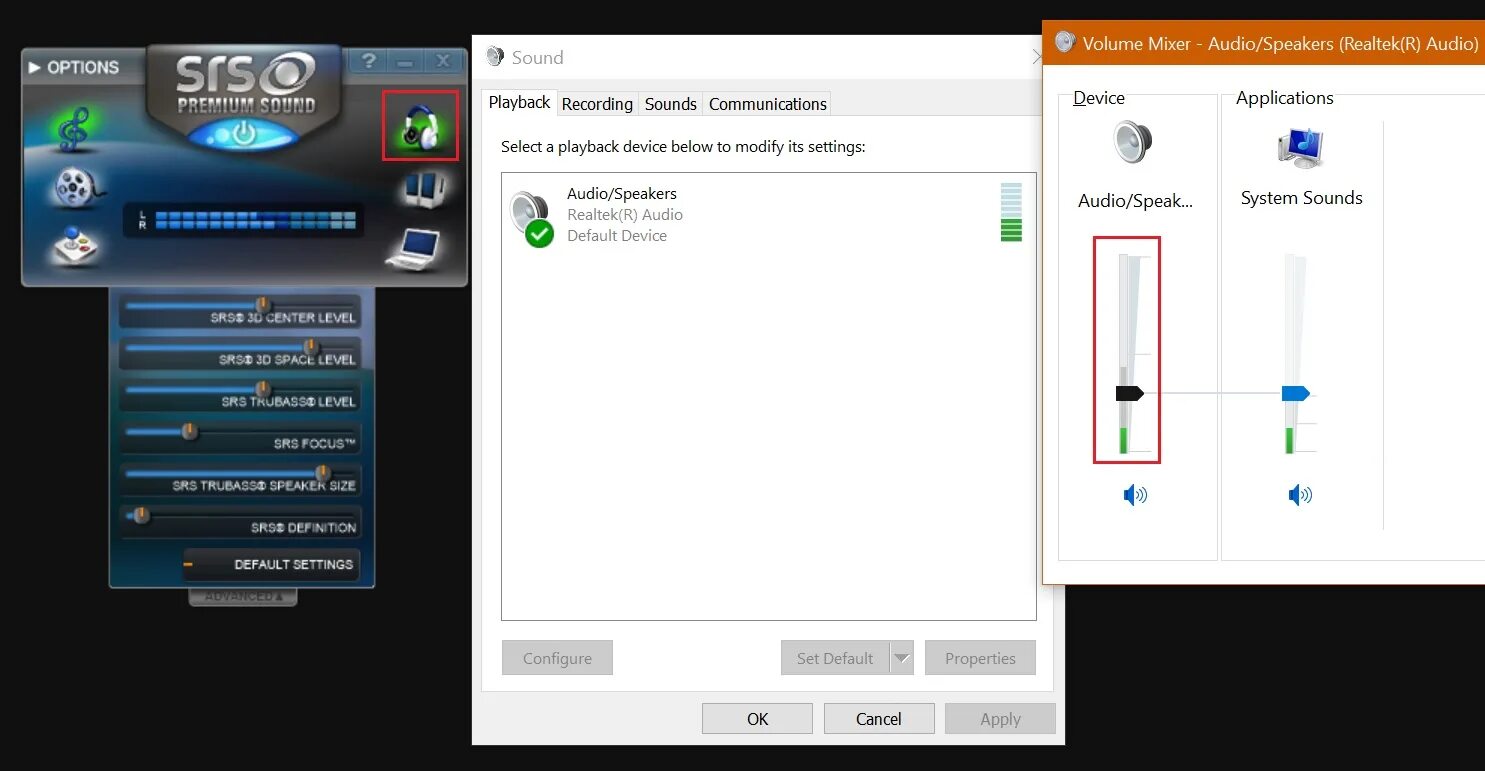Select the Movie mode film reel icon
The height and width of the screenshot is (771, 1485).
click(x=79, y=187)
